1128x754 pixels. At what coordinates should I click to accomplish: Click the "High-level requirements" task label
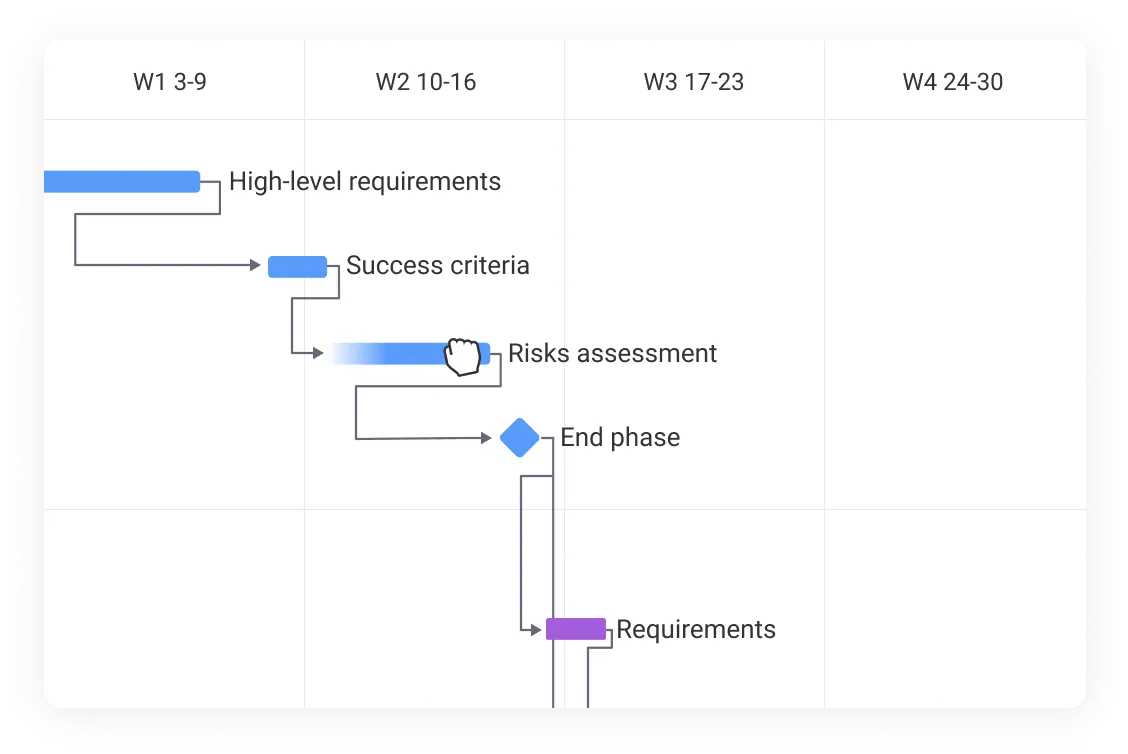[x=365, y=181]
